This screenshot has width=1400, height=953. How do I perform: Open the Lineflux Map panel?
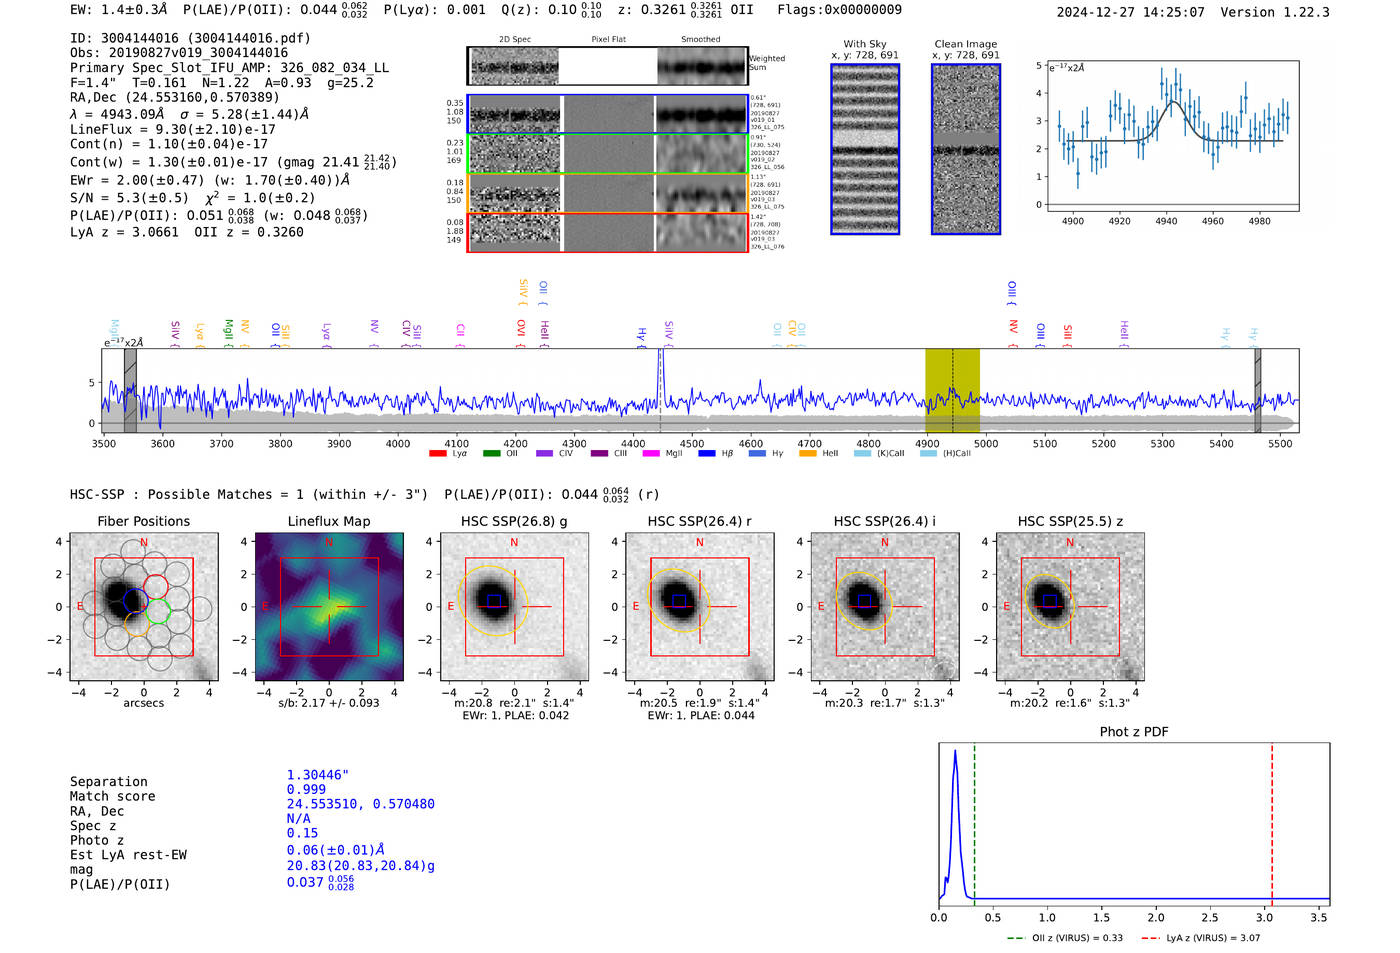329,607
